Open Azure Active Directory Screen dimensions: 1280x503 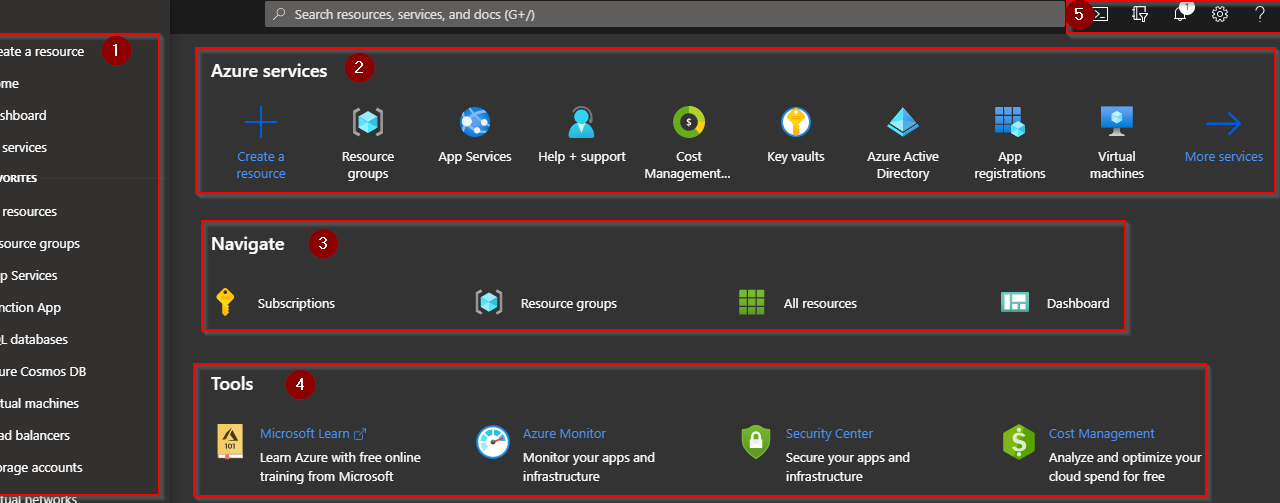pyautogui.click(x=902, y=124)
